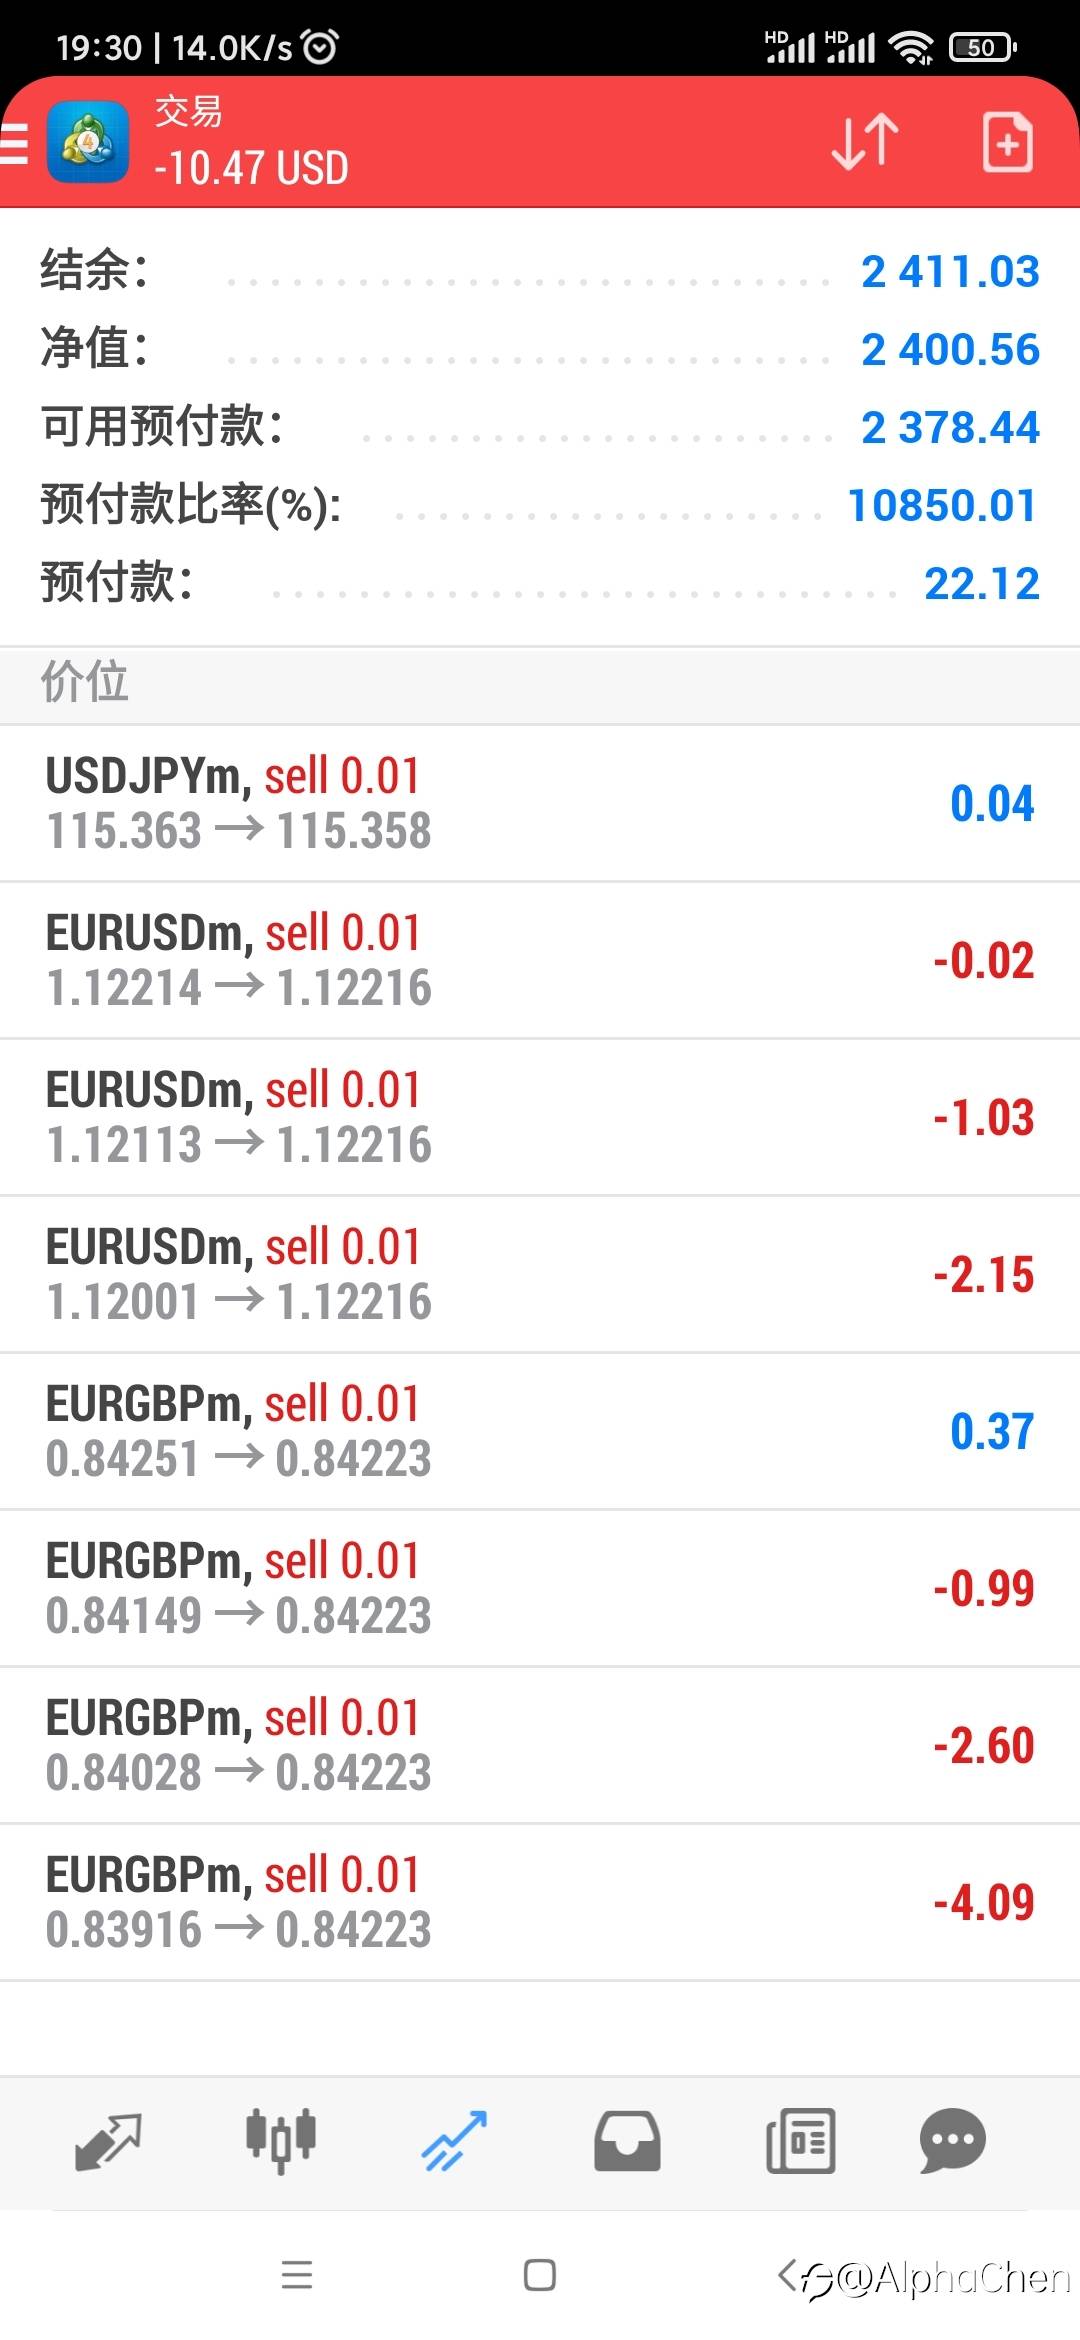Create a new order with plus document icon
This screenshot has height=2340, width=1080.
[x=1007, y=142]
